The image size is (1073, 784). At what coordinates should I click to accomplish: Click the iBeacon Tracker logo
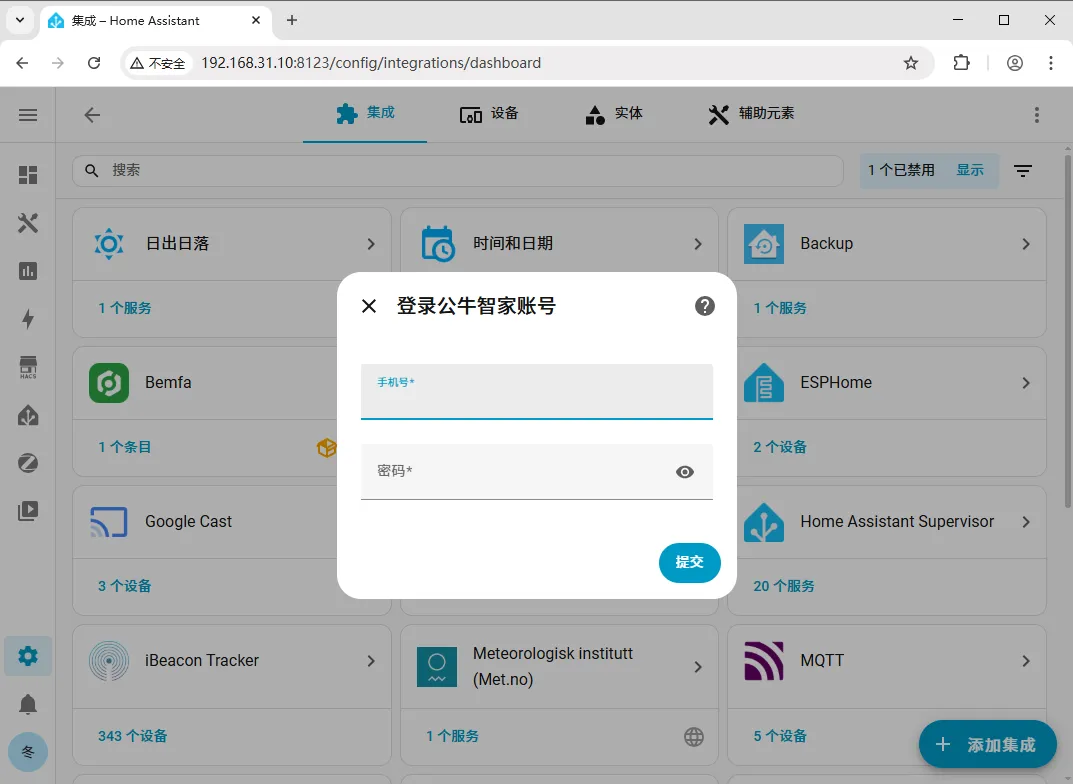(x=109, y=661)
